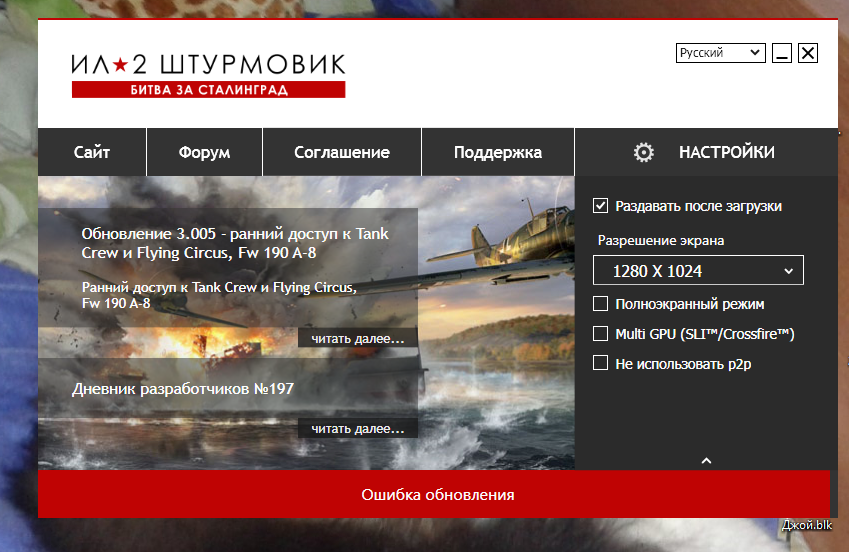Select the Джой.blk desktop file label
This screenshot has height=552, width=849.
click(x=807, y=525)
